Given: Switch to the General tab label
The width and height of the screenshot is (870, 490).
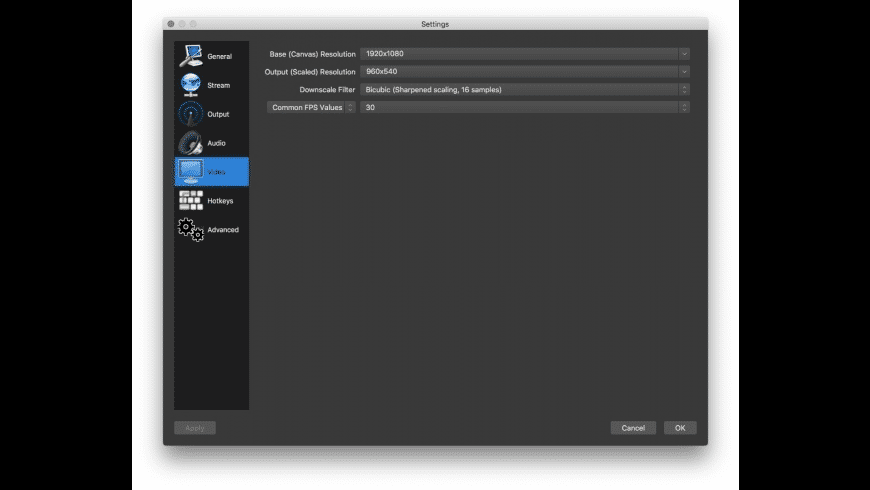Looking at the screenshot, I should point(220,57).
